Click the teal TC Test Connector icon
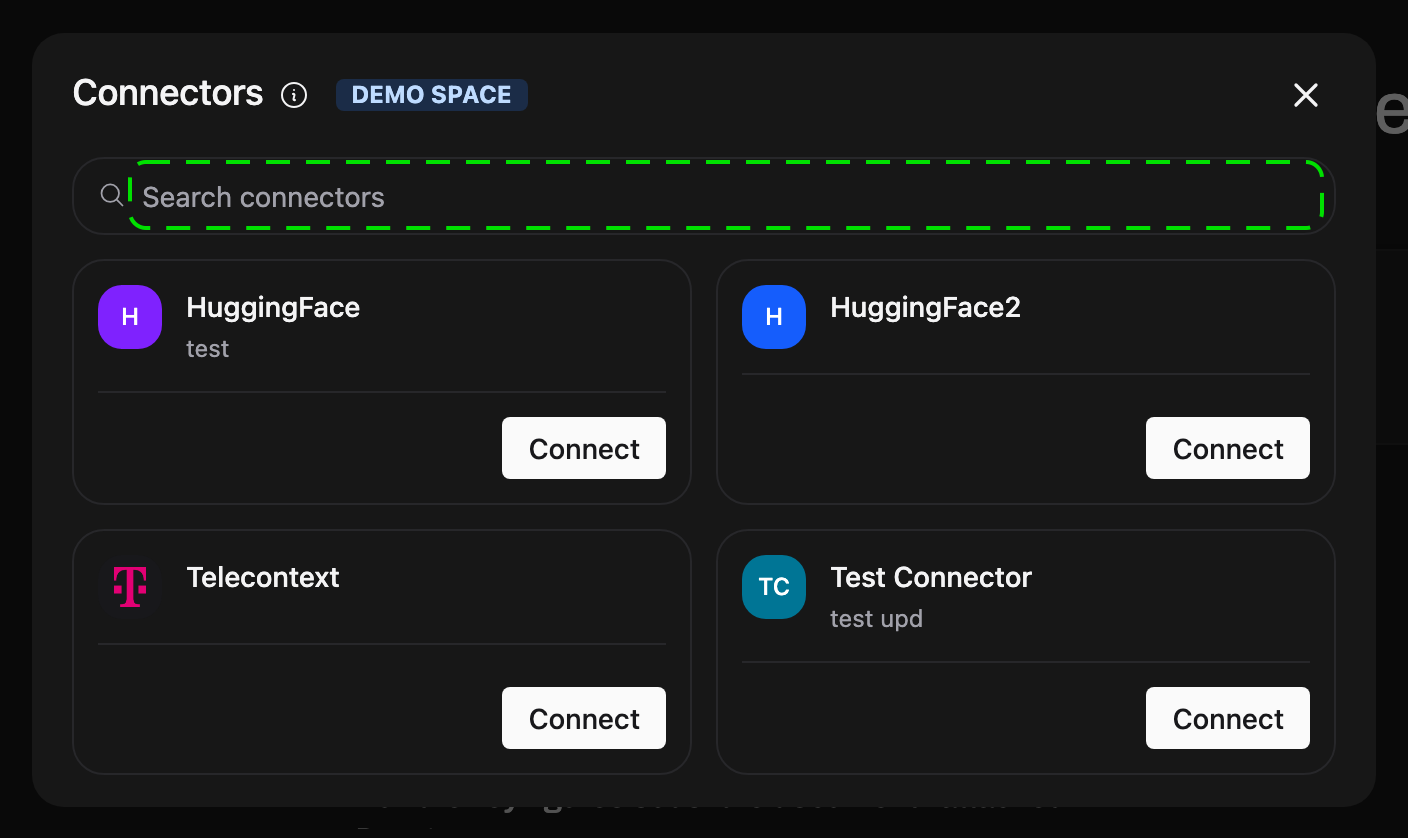Screen dimensions: 1408x838 point(774,587)
